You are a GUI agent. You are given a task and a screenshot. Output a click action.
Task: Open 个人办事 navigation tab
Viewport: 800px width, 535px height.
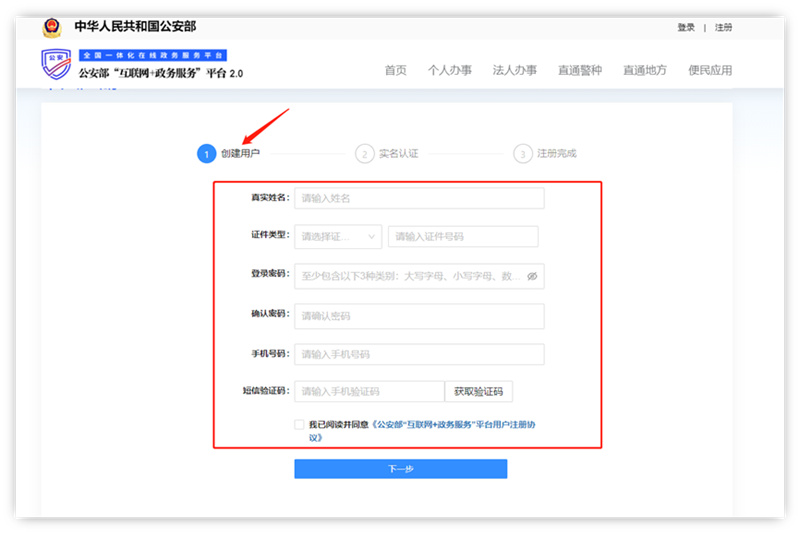pos(449,70)
